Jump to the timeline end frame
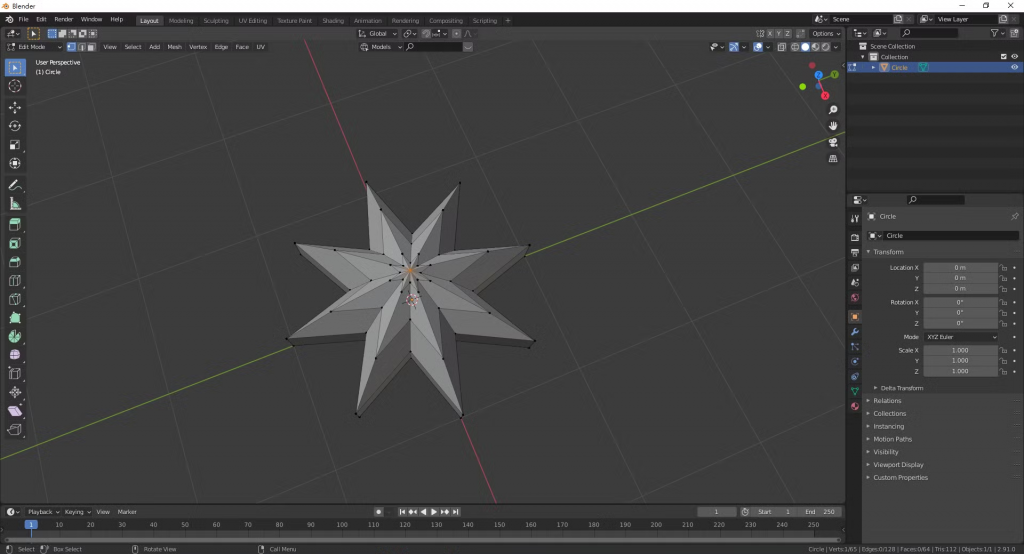 click(x=456, y=512)
